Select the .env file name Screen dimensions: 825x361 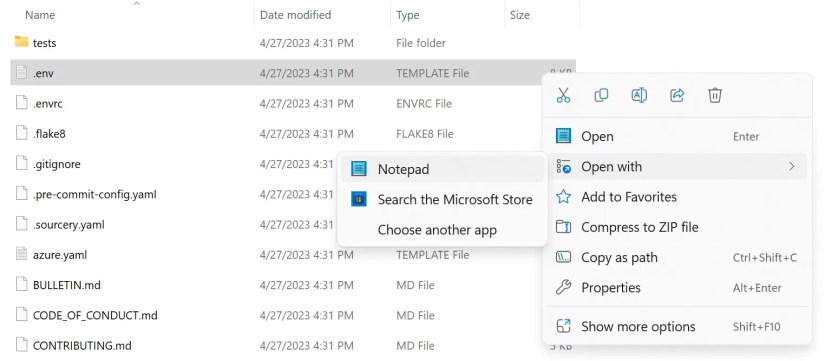point(43,73)
